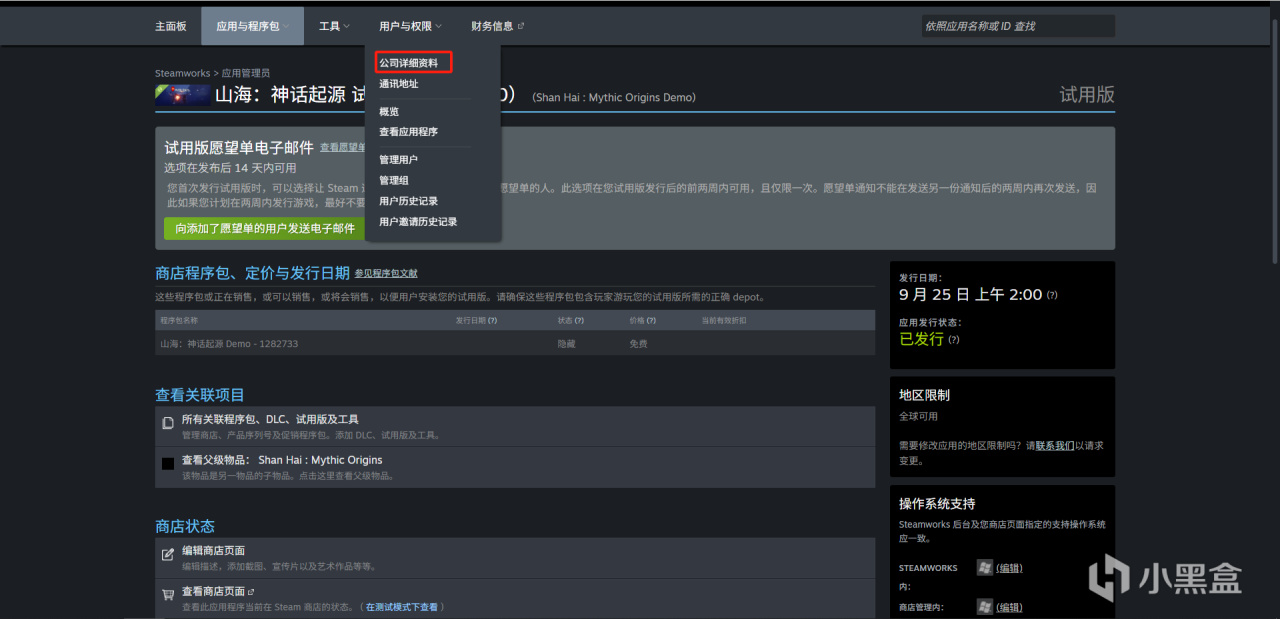Click the 9 月 25 日 上午 2:00 release date
The image size is (1280, 619).
point(970,295)
